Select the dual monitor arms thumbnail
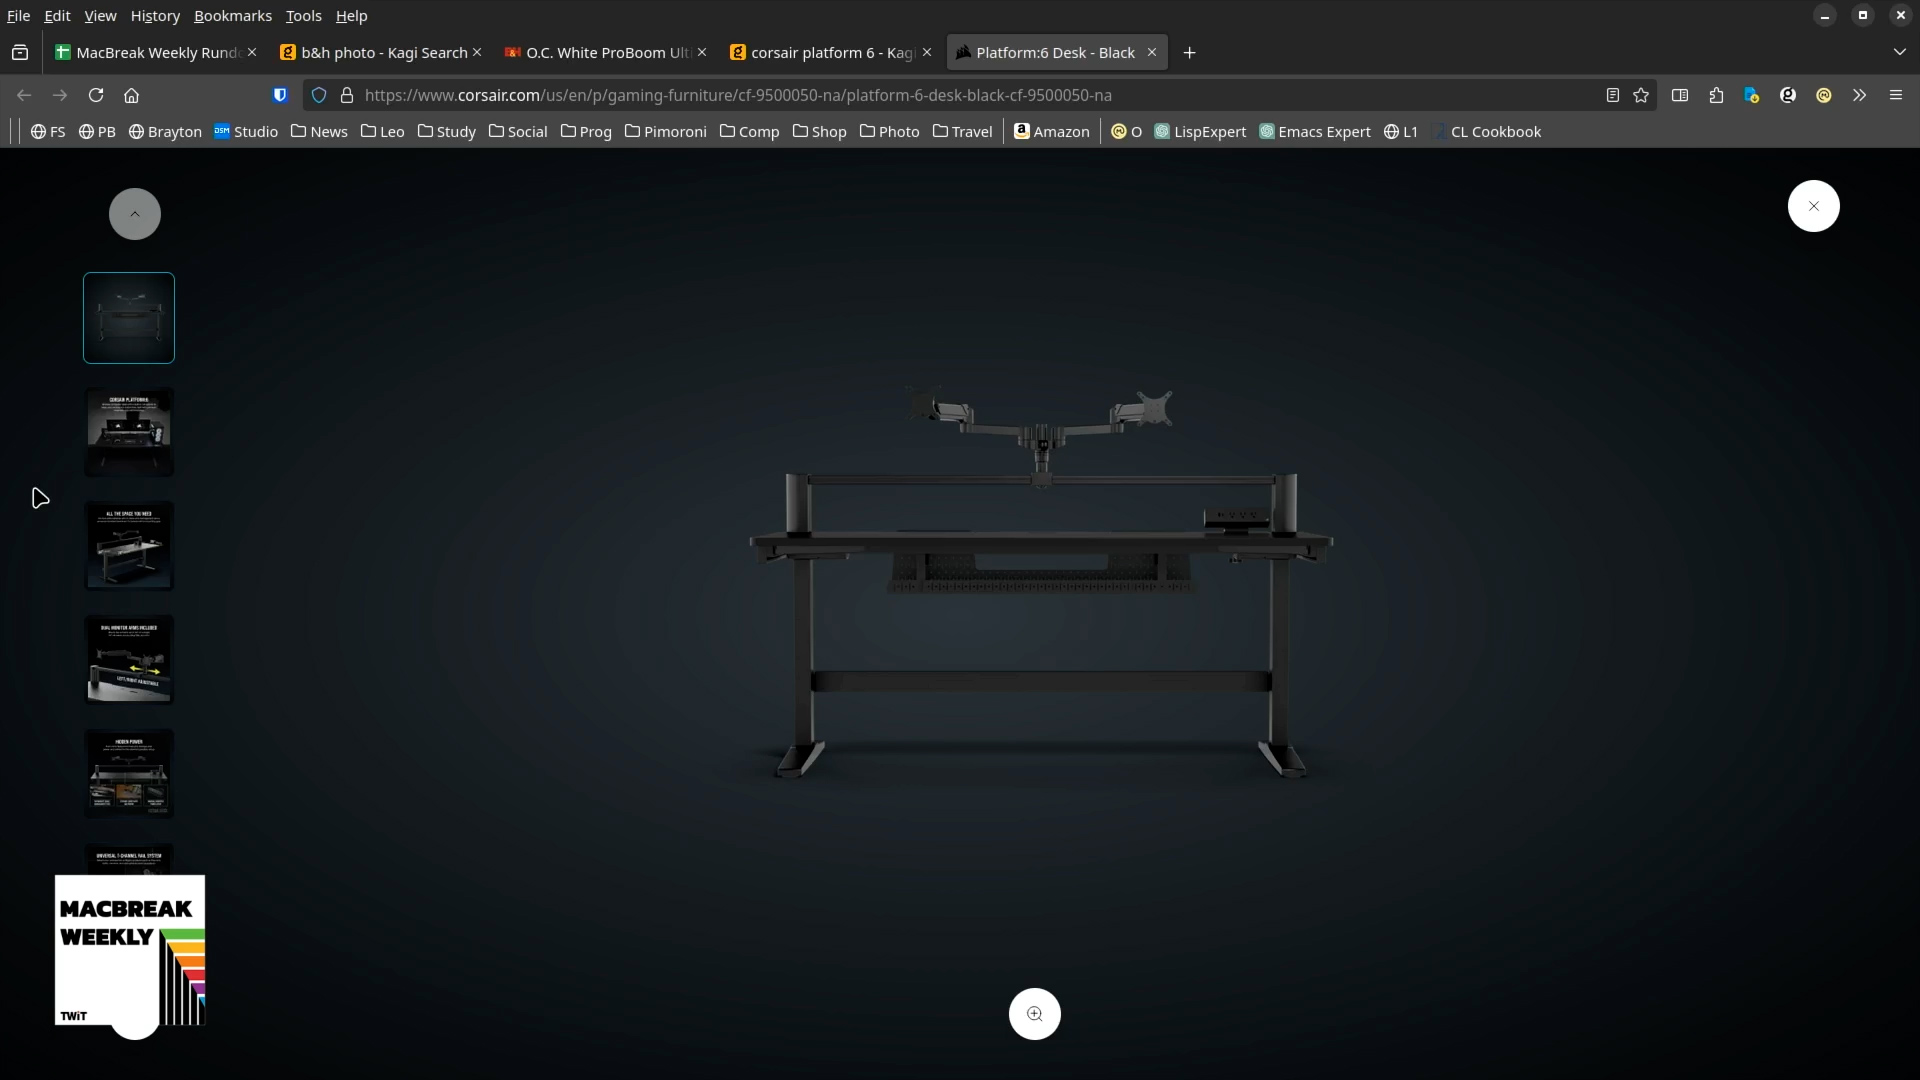This screenshot has width=1920, height=1080. 129,659
